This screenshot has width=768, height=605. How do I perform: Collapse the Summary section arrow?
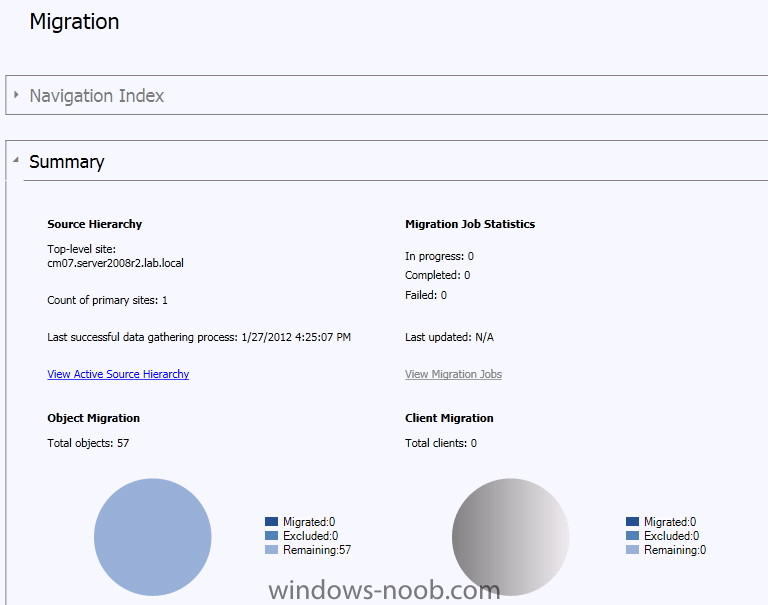pos(16,160)
